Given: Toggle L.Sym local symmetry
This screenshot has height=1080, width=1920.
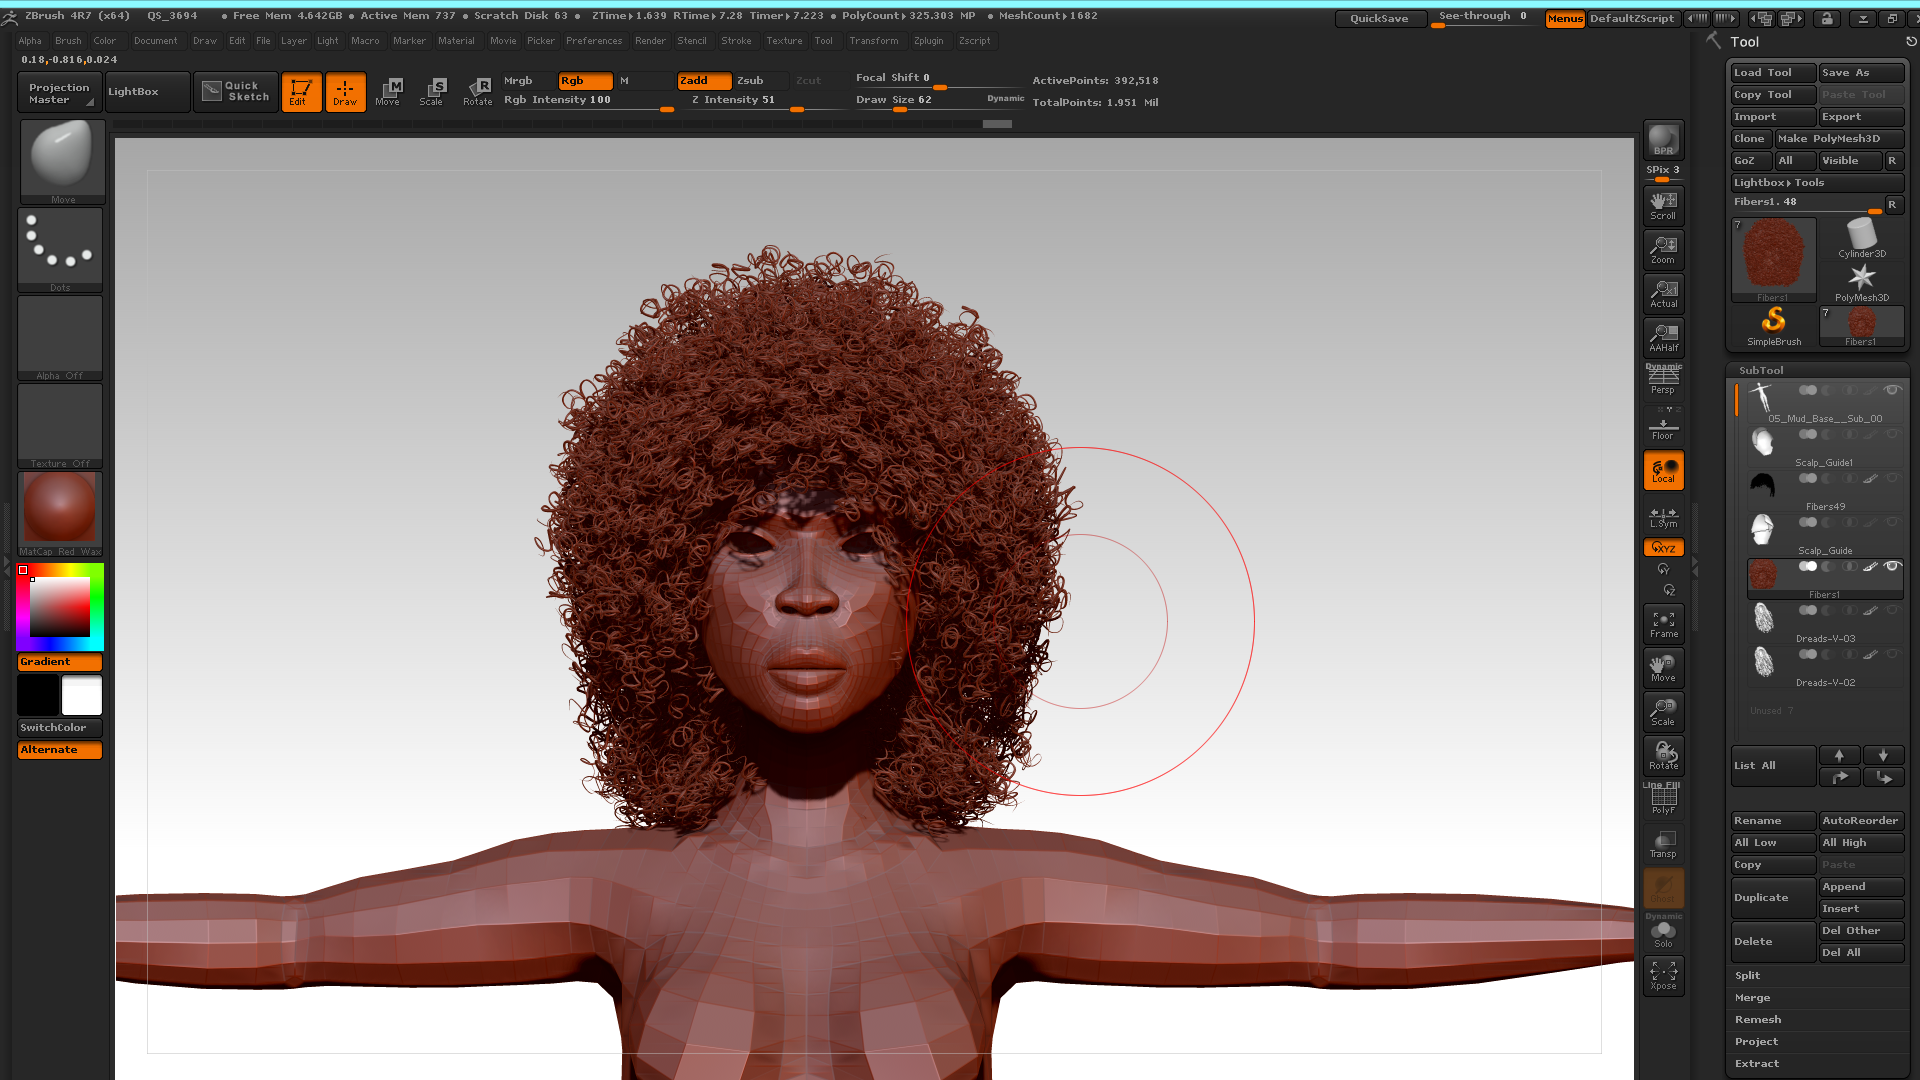Looking at the screenshot, I should pos(1663,516).
